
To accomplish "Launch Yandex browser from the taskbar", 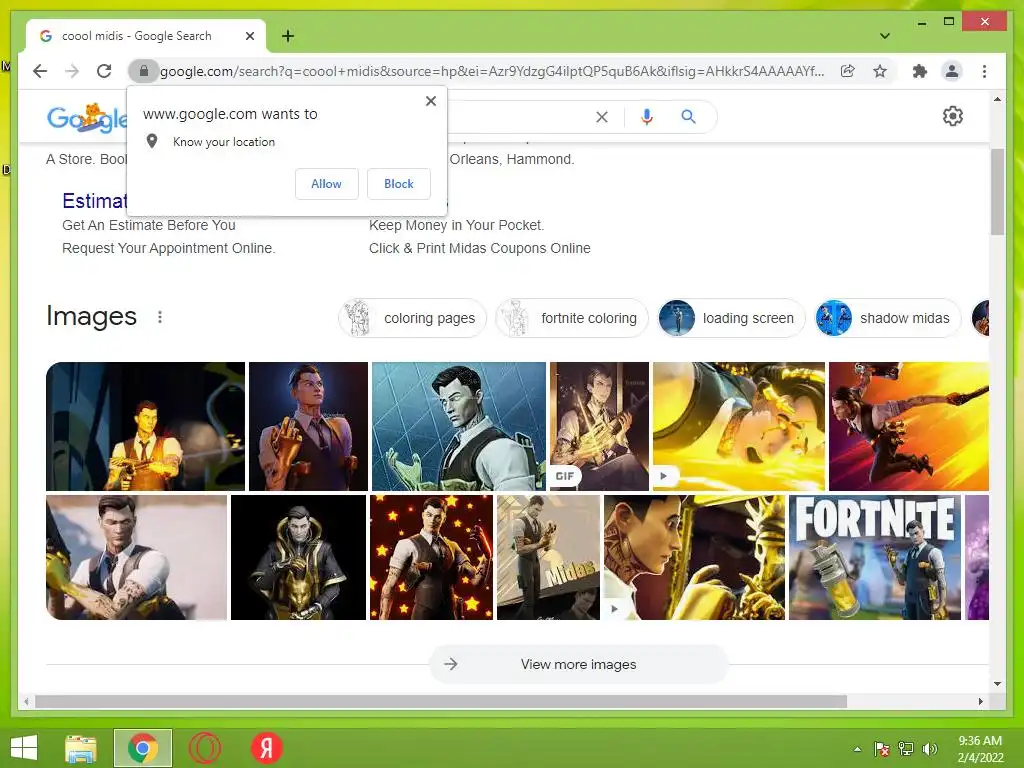I will 266,748.
